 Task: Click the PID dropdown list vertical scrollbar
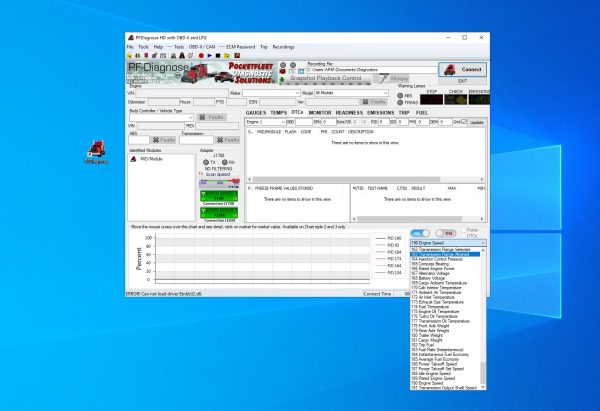[x=483, y=319]
